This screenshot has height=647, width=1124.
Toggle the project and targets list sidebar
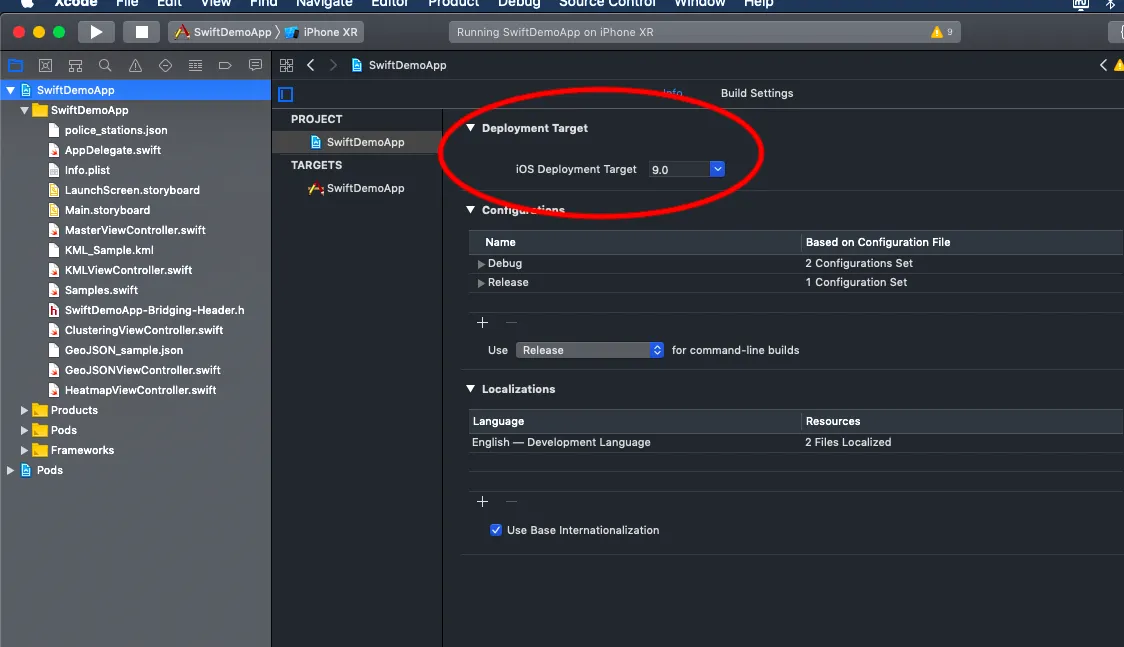point(285,94)
